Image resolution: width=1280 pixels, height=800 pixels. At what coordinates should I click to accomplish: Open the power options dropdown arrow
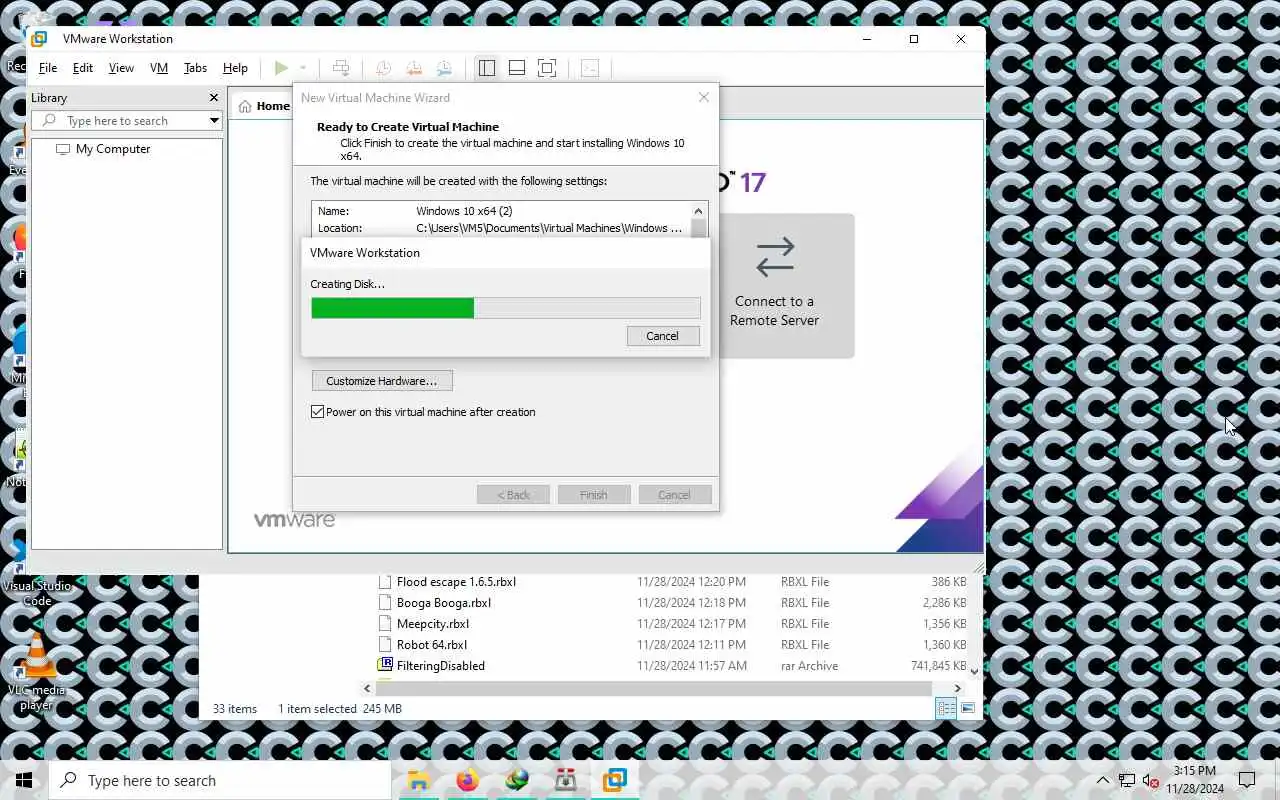[x=303, y=68]
